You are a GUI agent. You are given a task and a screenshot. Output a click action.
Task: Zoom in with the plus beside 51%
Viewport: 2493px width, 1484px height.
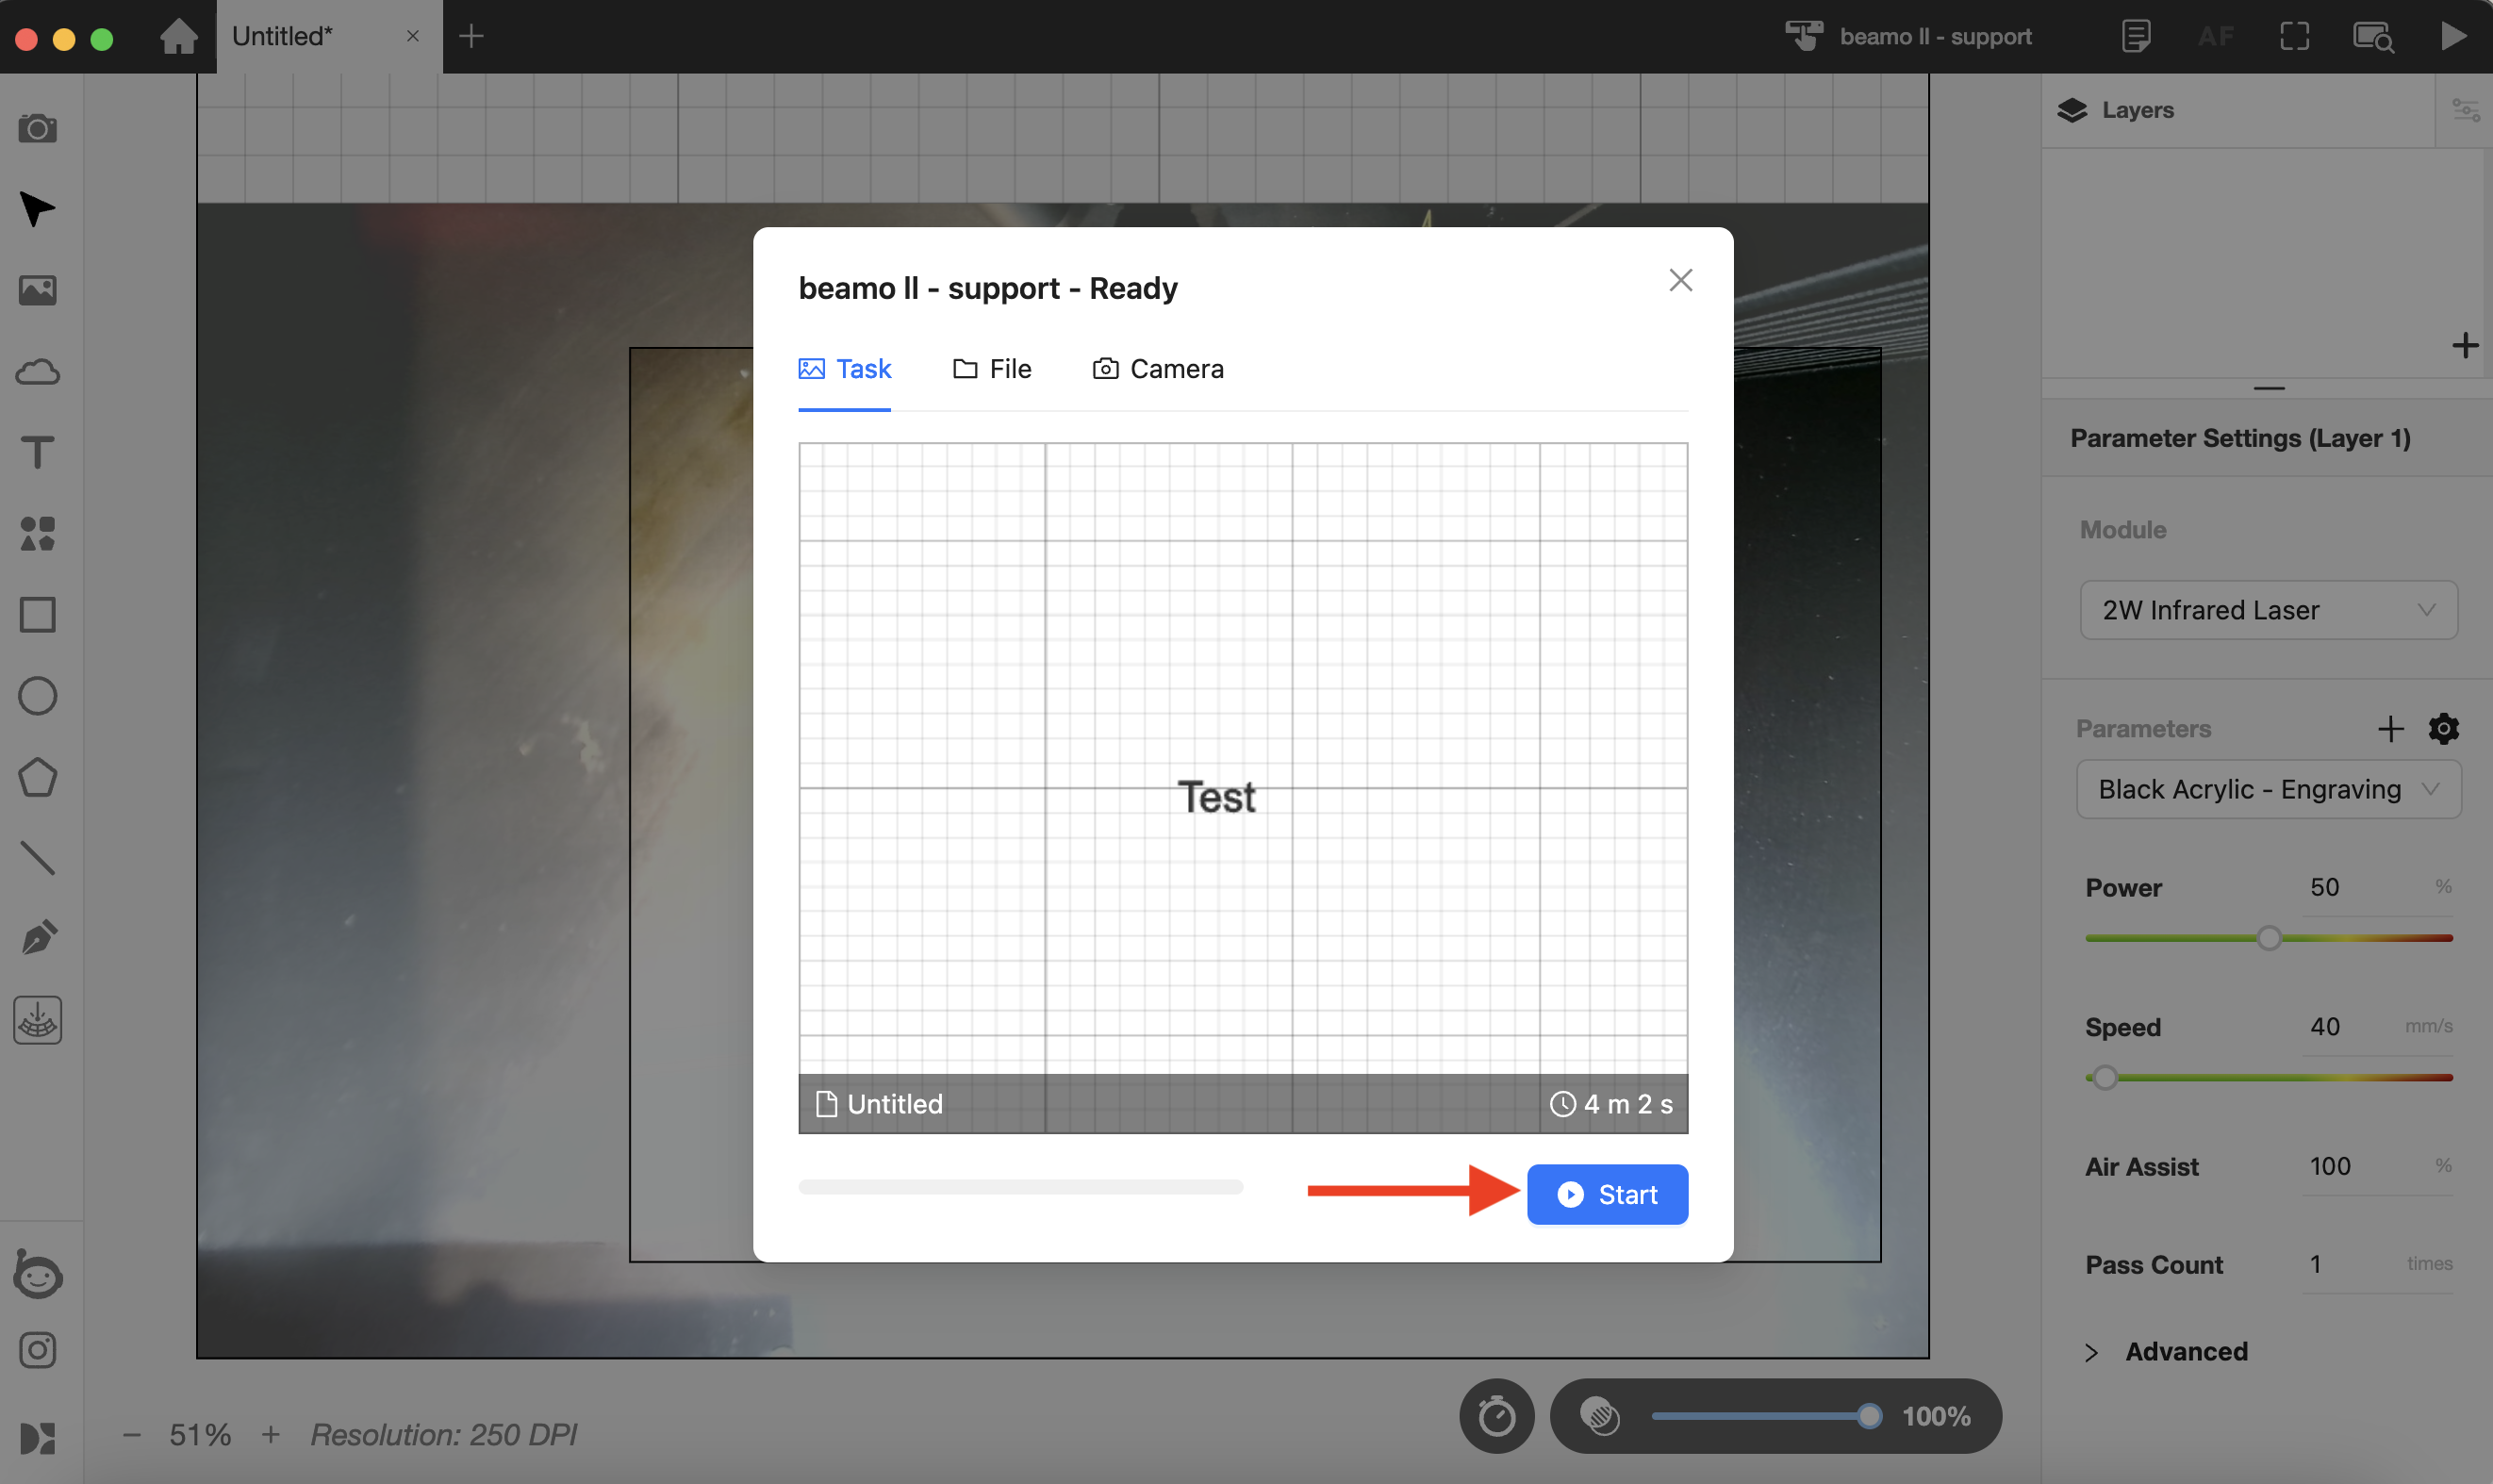click(x=271, y=1435)
